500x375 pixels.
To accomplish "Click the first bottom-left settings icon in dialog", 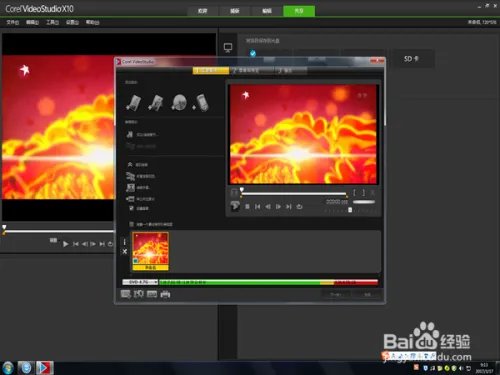I will tap(125, 294).
